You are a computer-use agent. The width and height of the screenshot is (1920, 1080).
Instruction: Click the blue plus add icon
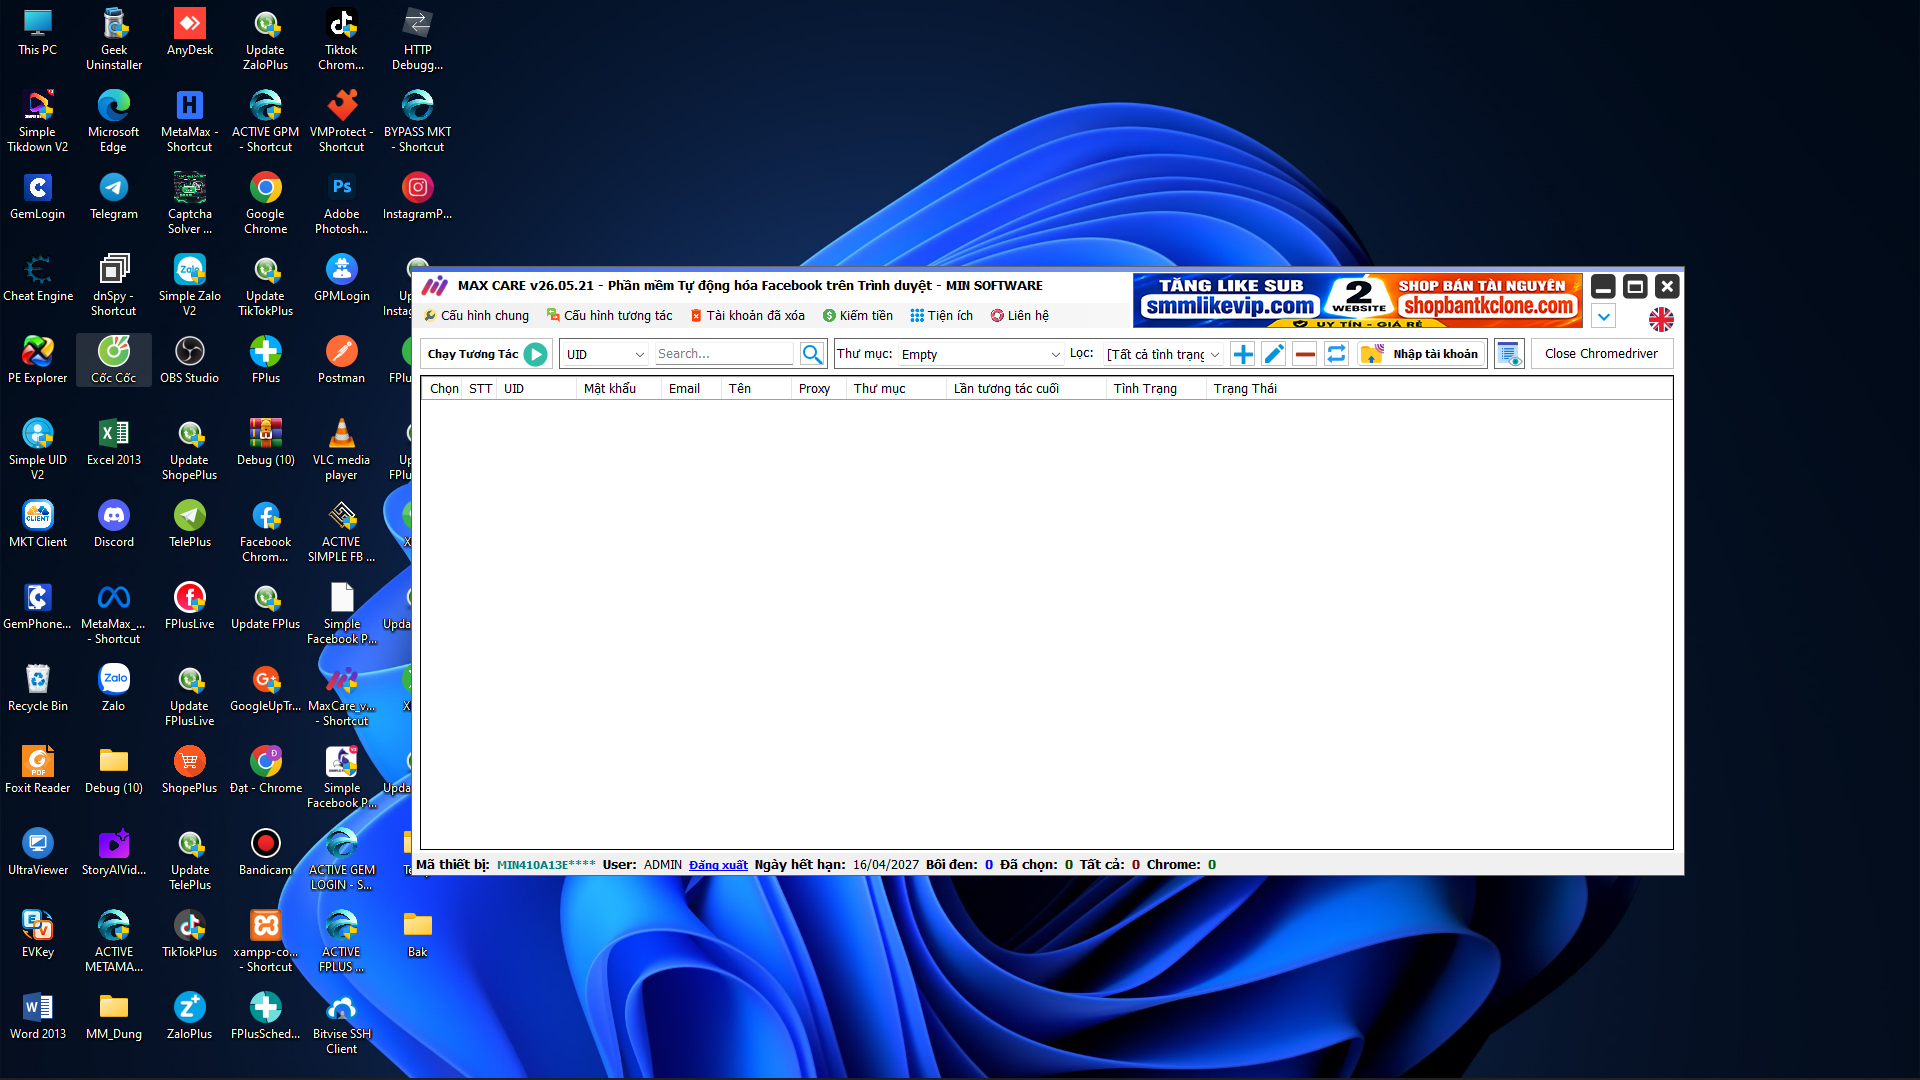[x=1243, y=354]
